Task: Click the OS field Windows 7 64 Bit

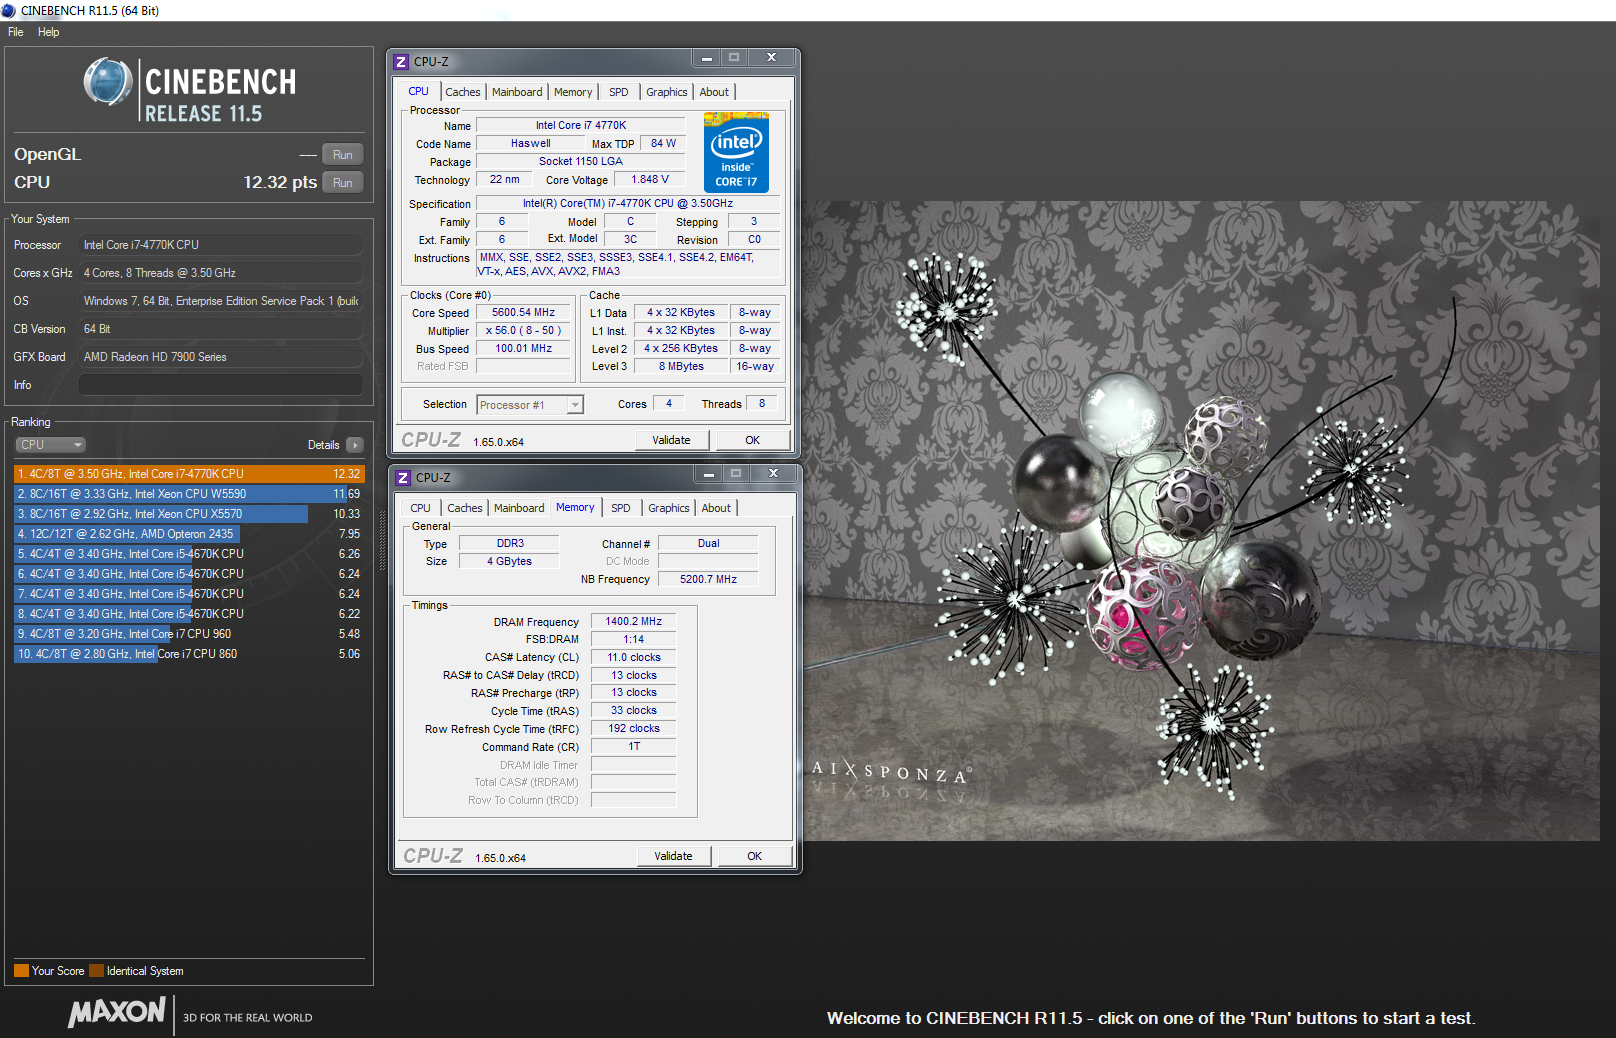Action: tap(220, 301)
